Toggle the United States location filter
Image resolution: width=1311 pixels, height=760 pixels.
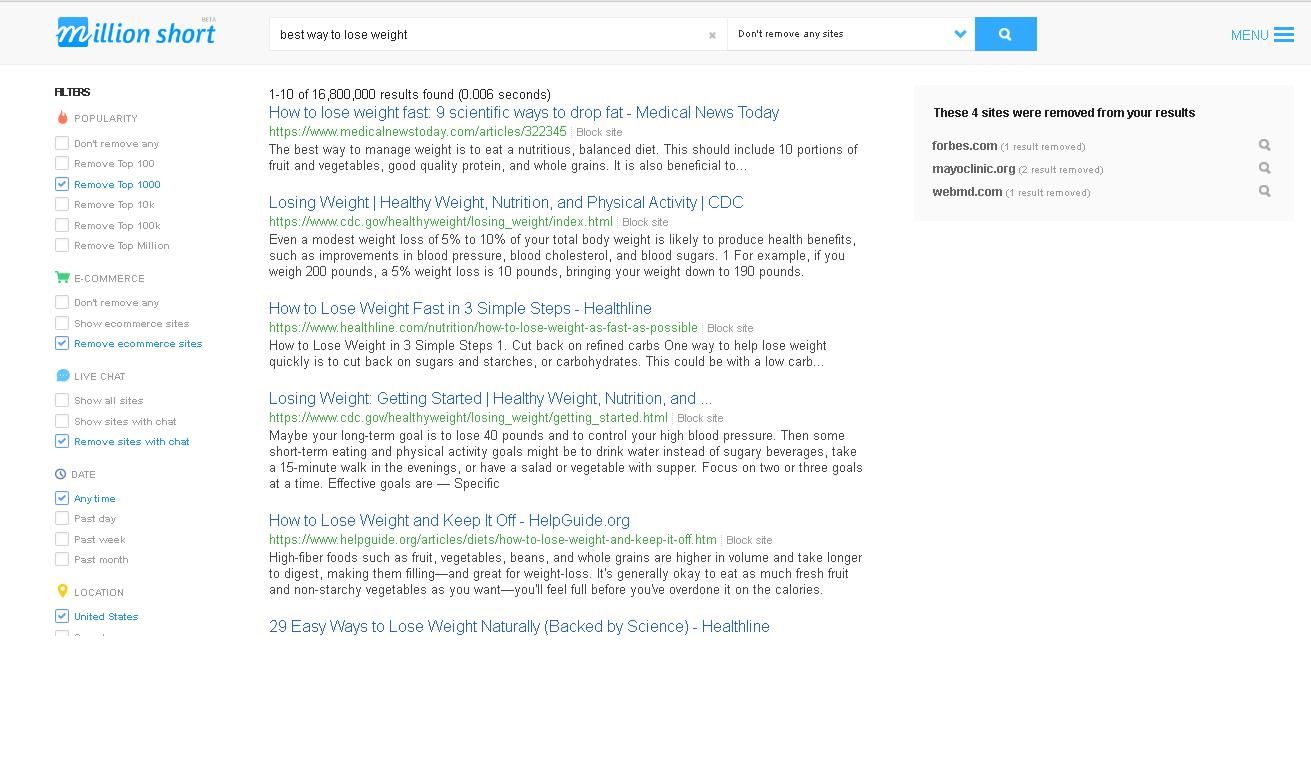coord(62,616)
